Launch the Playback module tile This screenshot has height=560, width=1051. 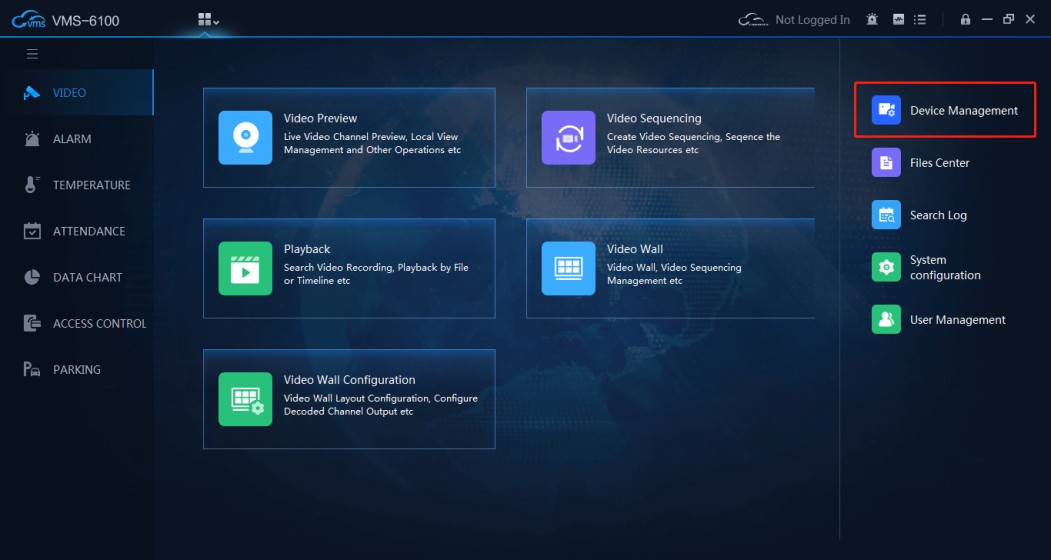(349, 268)
